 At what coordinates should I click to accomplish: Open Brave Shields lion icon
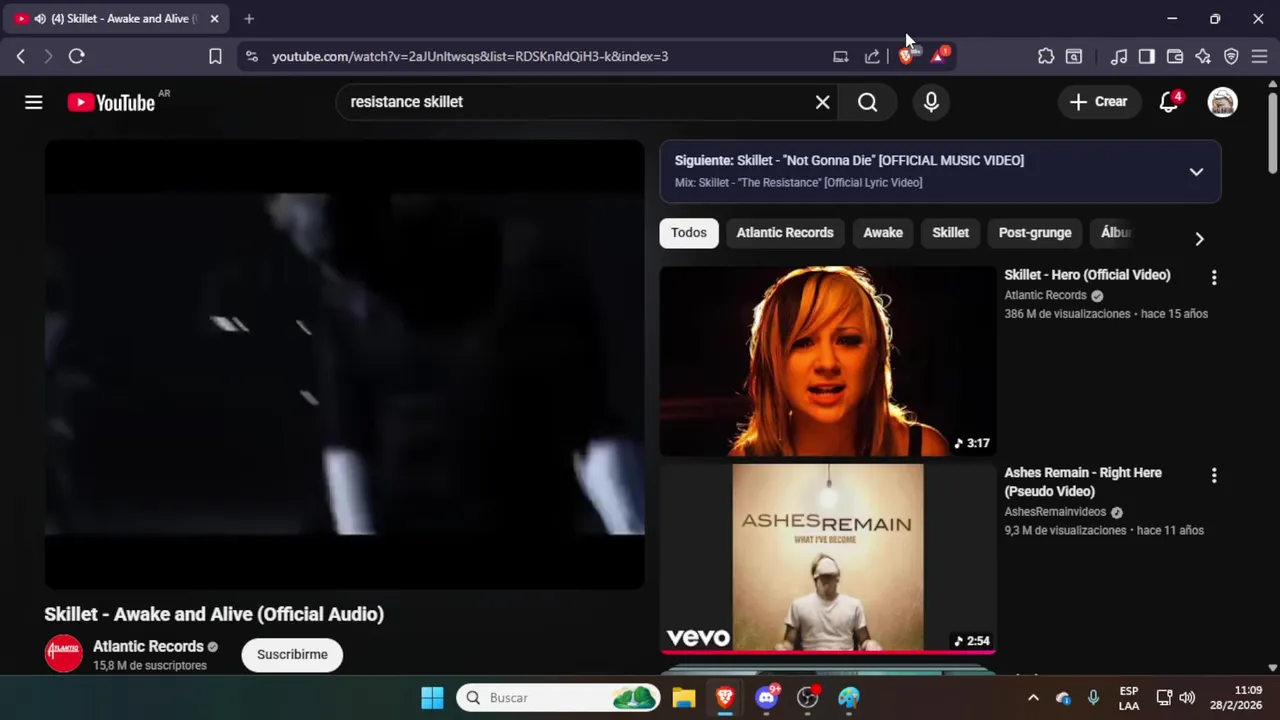[x=906, y=57]
